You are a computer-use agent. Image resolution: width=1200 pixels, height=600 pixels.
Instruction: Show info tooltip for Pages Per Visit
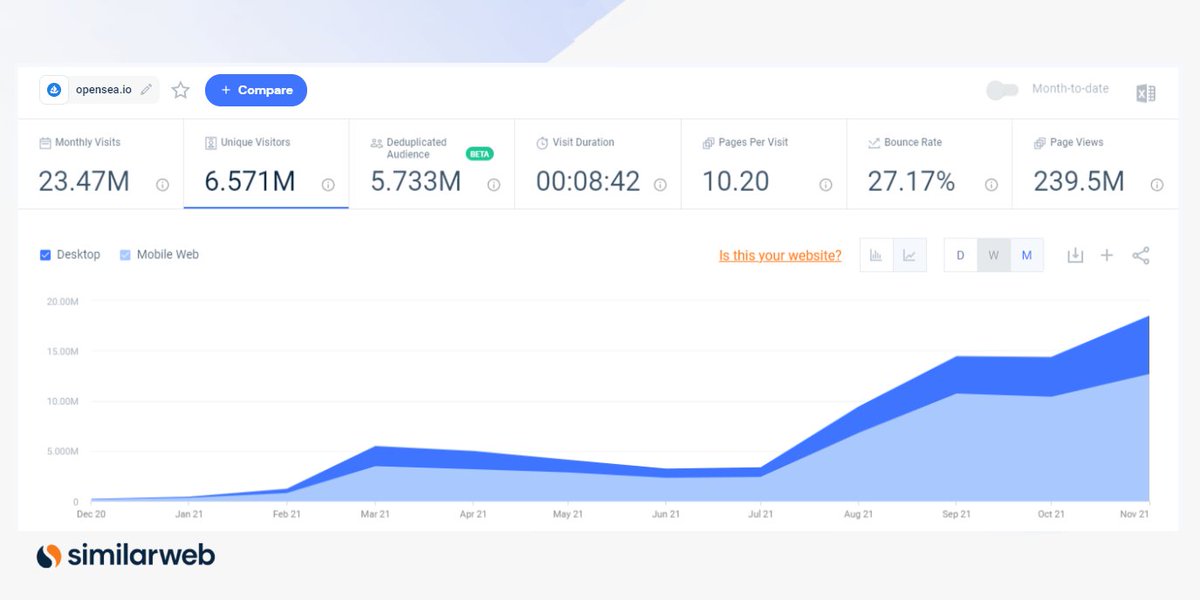[825, 185]
